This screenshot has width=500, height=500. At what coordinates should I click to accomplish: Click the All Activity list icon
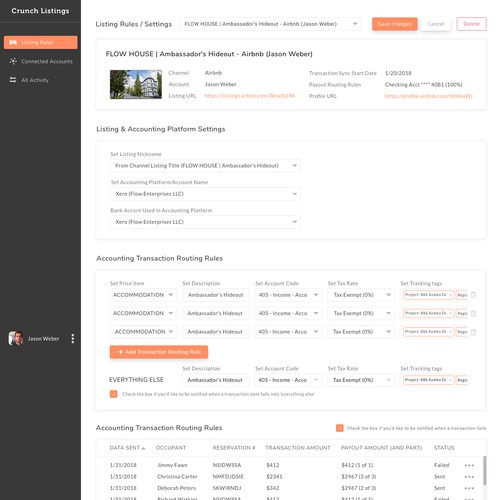click(x=13, y=80)
